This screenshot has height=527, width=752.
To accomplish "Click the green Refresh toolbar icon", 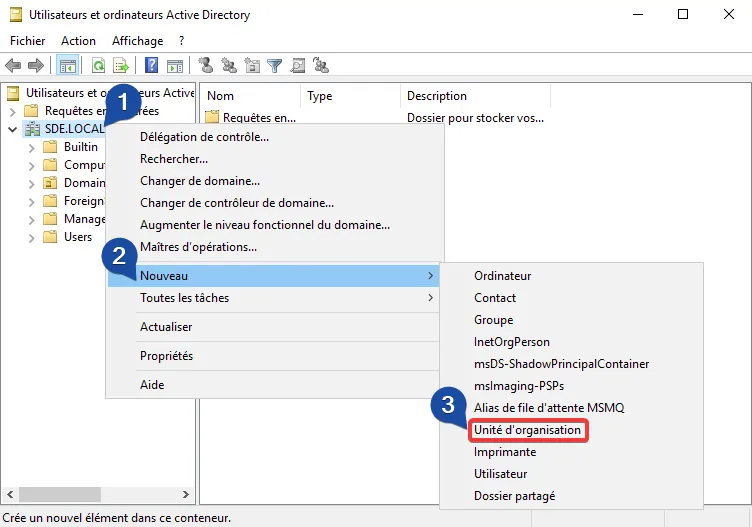I will click(x=98, y=66).
